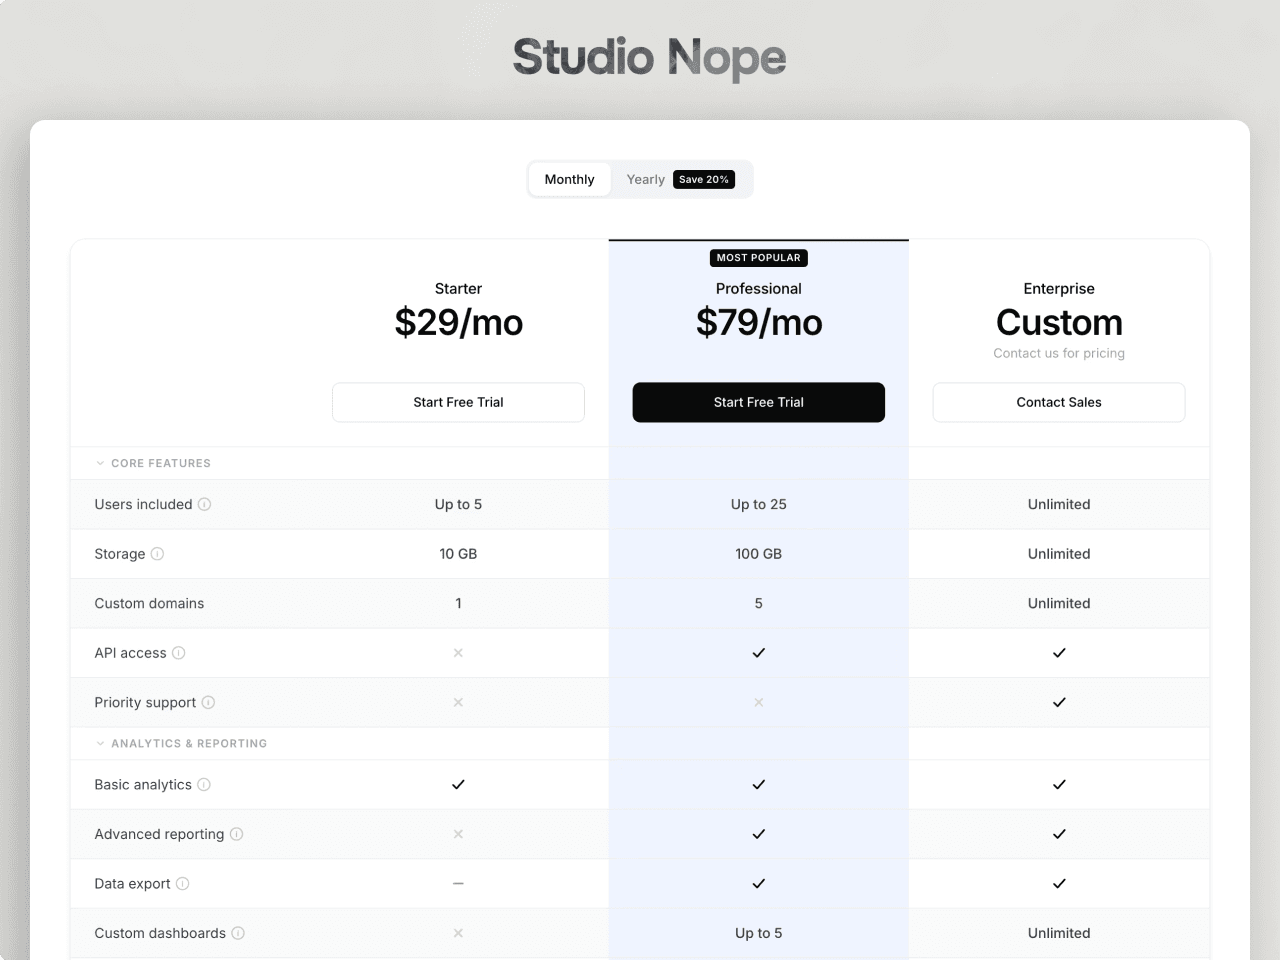Click the Save 20% badge

click(704, 179)
